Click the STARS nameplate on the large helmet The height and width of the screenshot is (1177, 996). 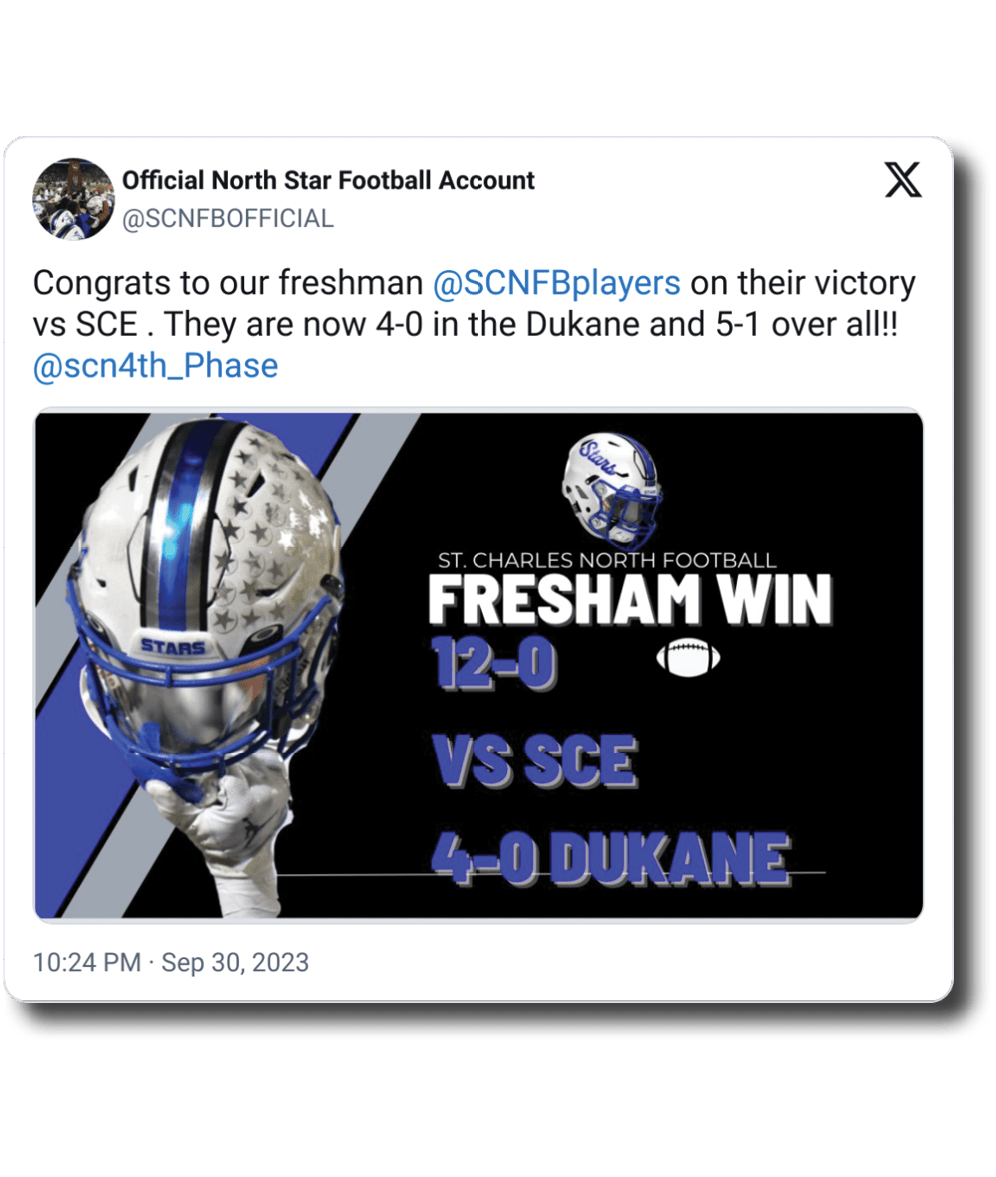(x=173, y=647)
